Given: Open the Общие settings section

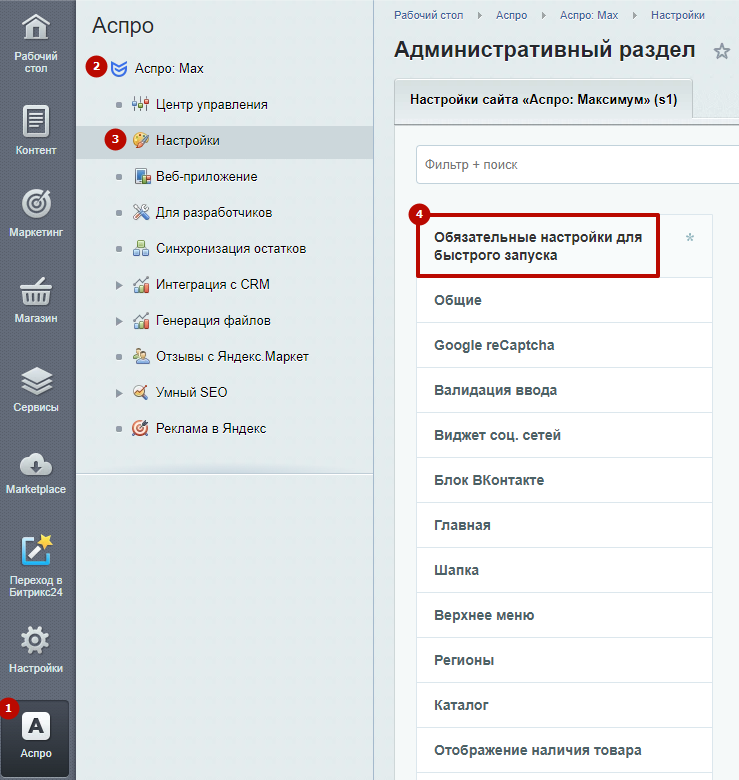Looking at the screenshot, I should pos(564,300).
